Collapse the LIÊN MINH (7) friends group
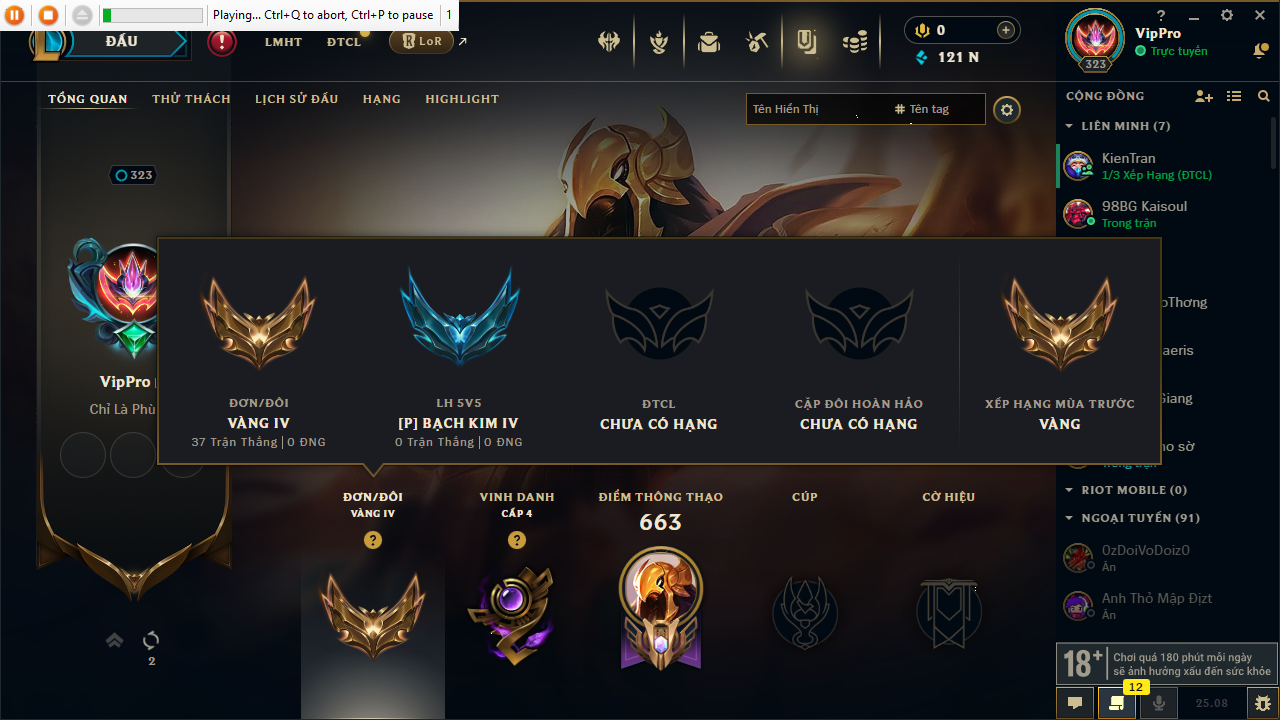1280x720 pixels. [x=1117, y=126]
